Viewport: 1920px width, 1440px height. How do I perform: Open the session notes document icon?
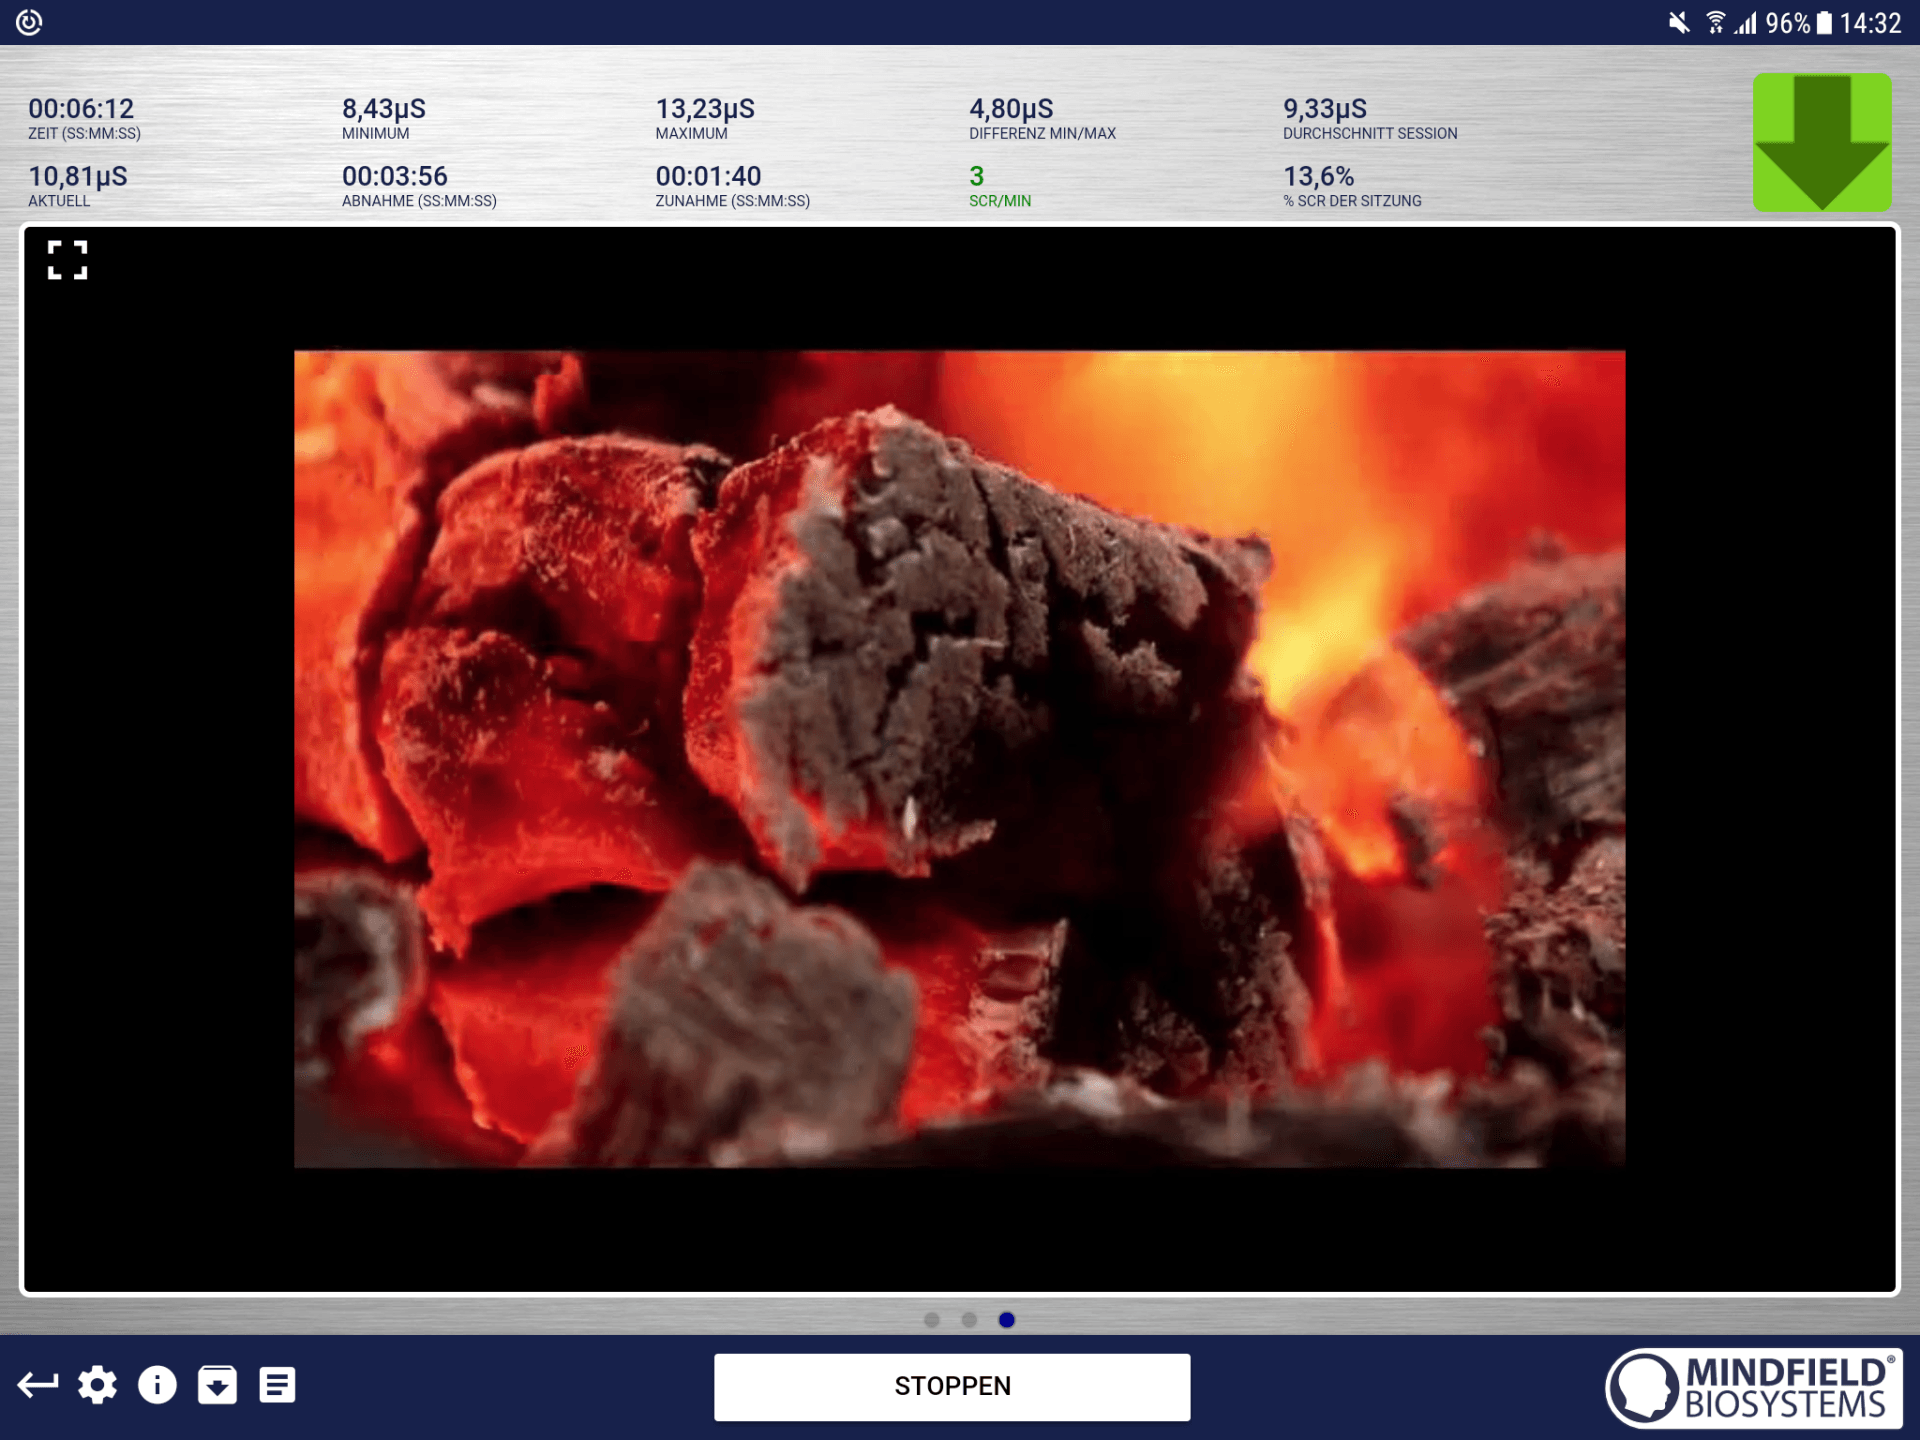pos(276,1385)
